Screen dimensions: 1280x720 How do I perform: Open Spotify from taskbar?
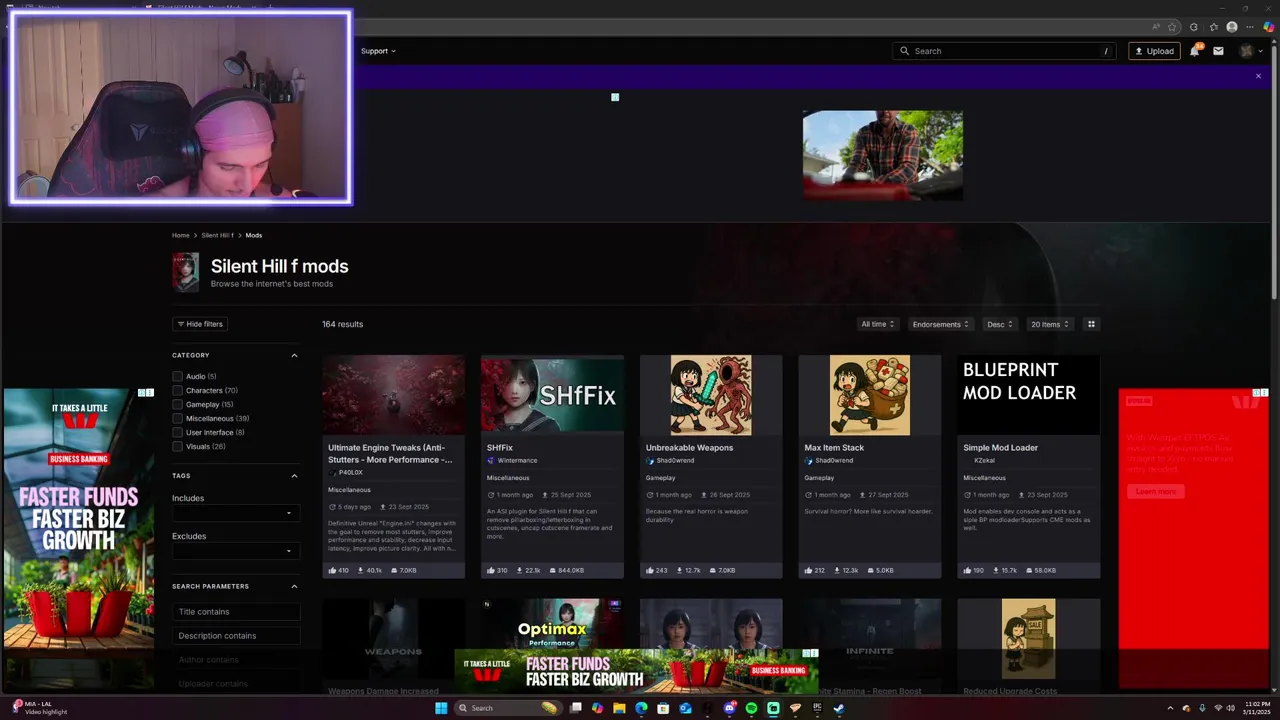(x=751, y=708)
